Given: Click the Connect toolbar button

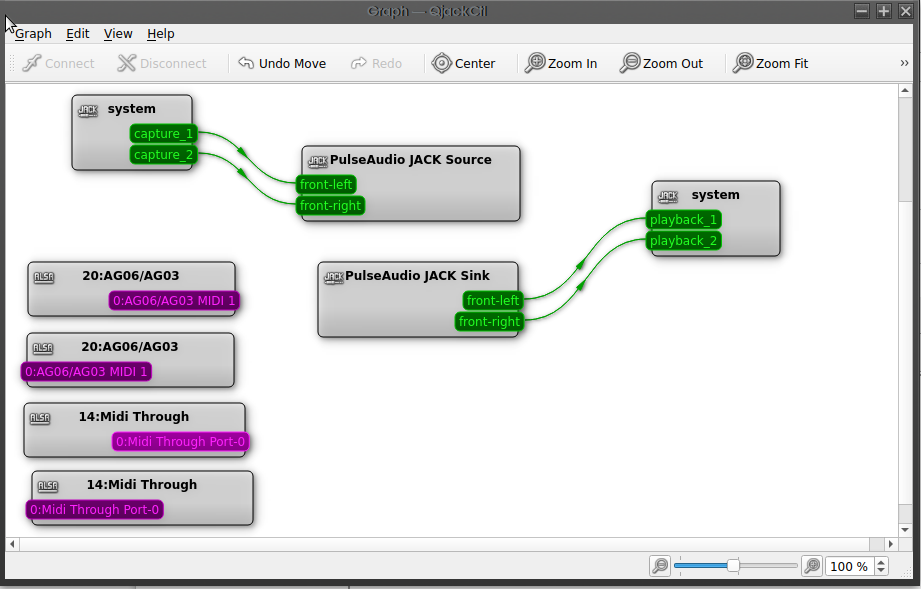Looking at the screenshot, I should point(58,63).
